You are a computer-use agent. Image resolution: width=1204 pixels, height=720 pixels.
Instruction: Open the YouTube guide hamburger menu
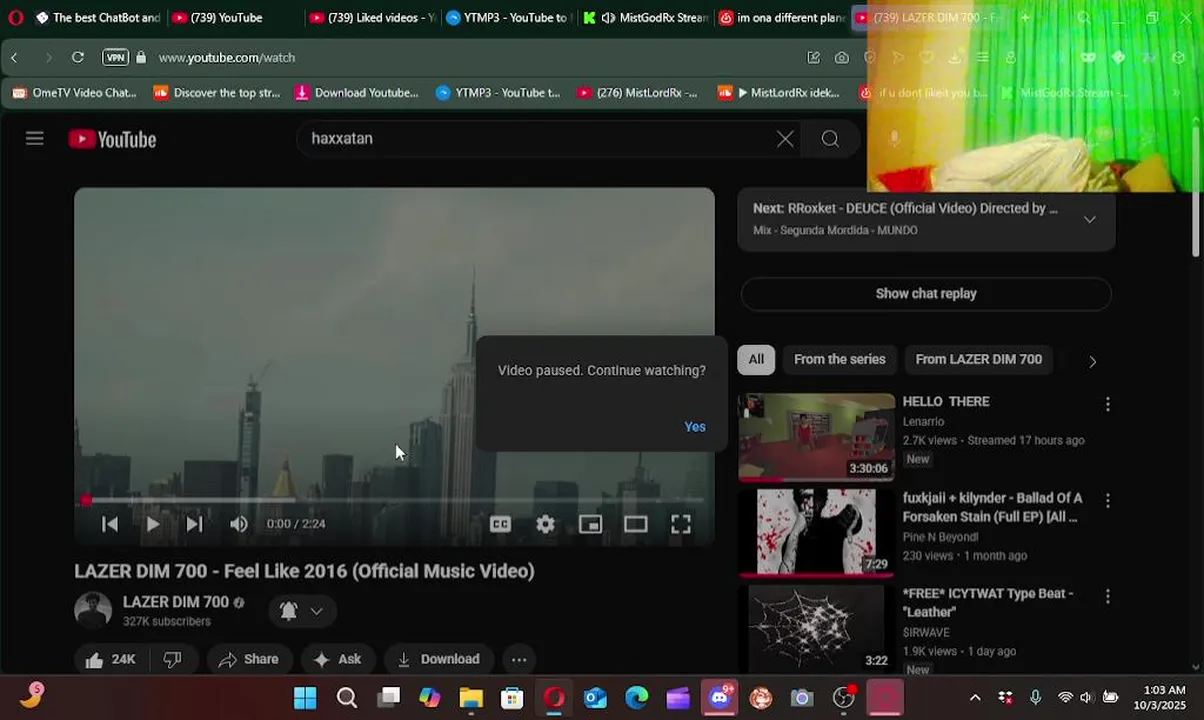pos(35,138)
